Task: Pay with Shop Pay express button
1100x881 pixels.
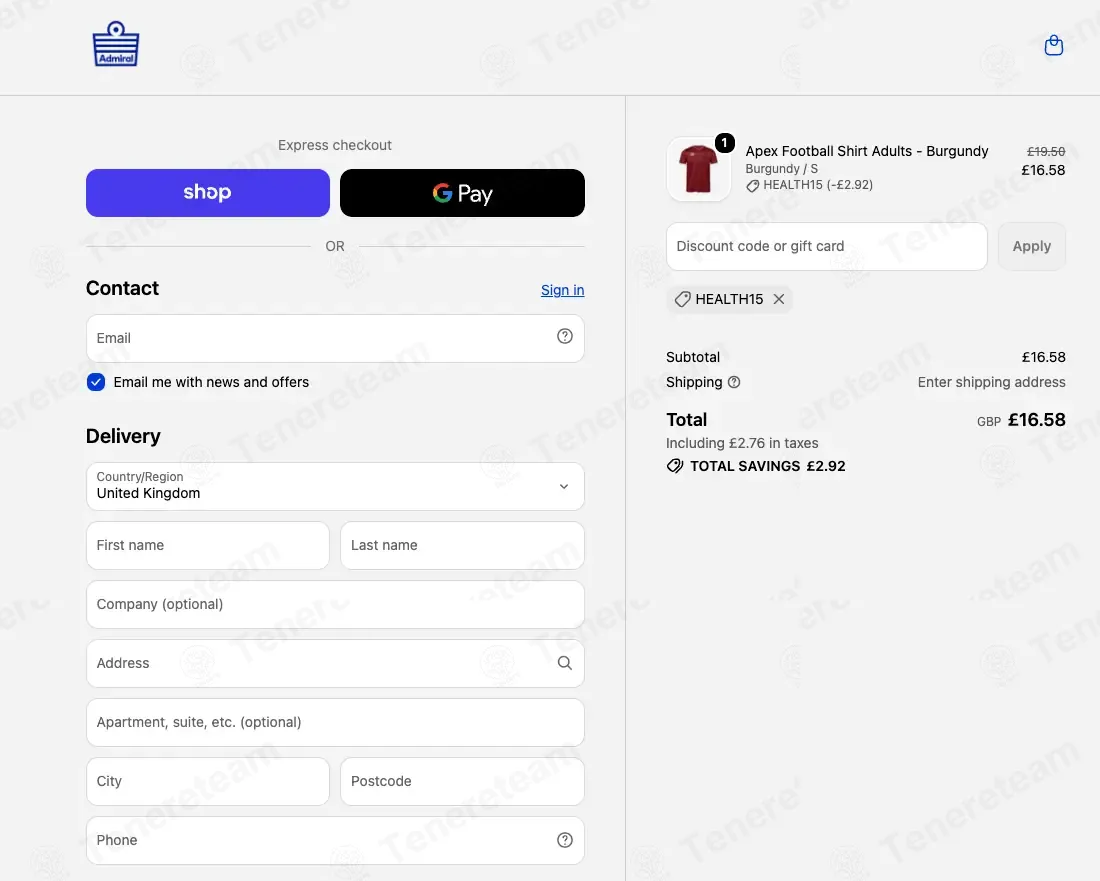Action: click(x=208, y=193)
